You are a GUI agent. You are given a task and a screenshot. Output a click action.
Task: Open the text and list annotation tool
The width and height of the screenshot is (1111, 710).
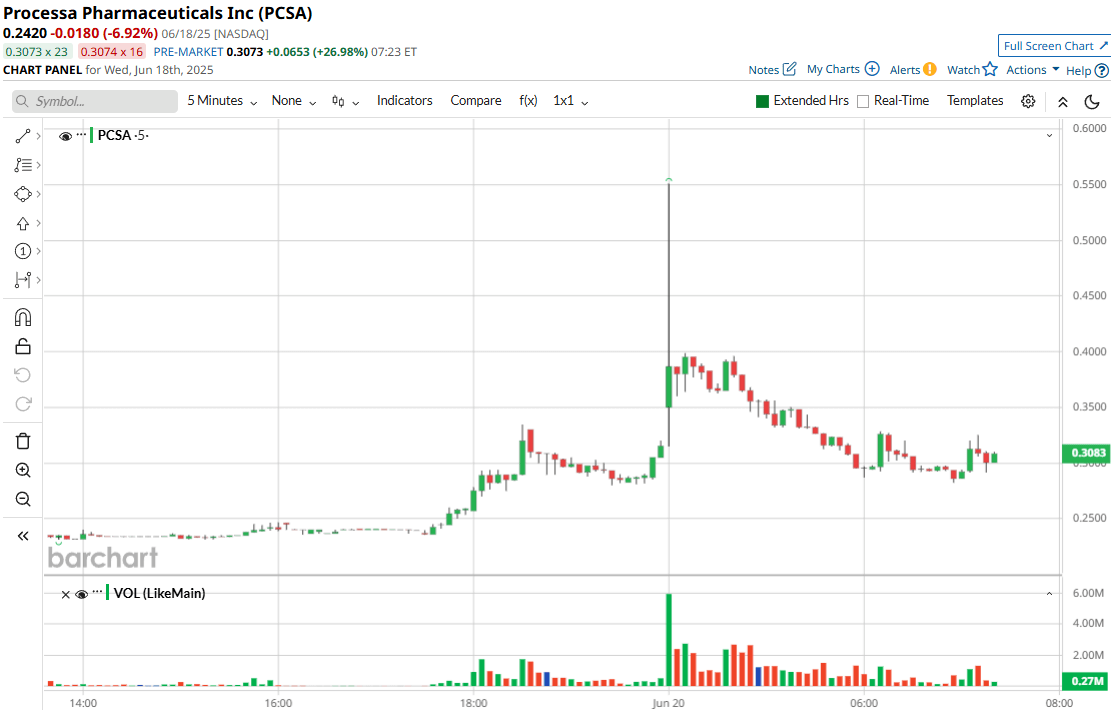pyautogui.click(x=23, y=165)
